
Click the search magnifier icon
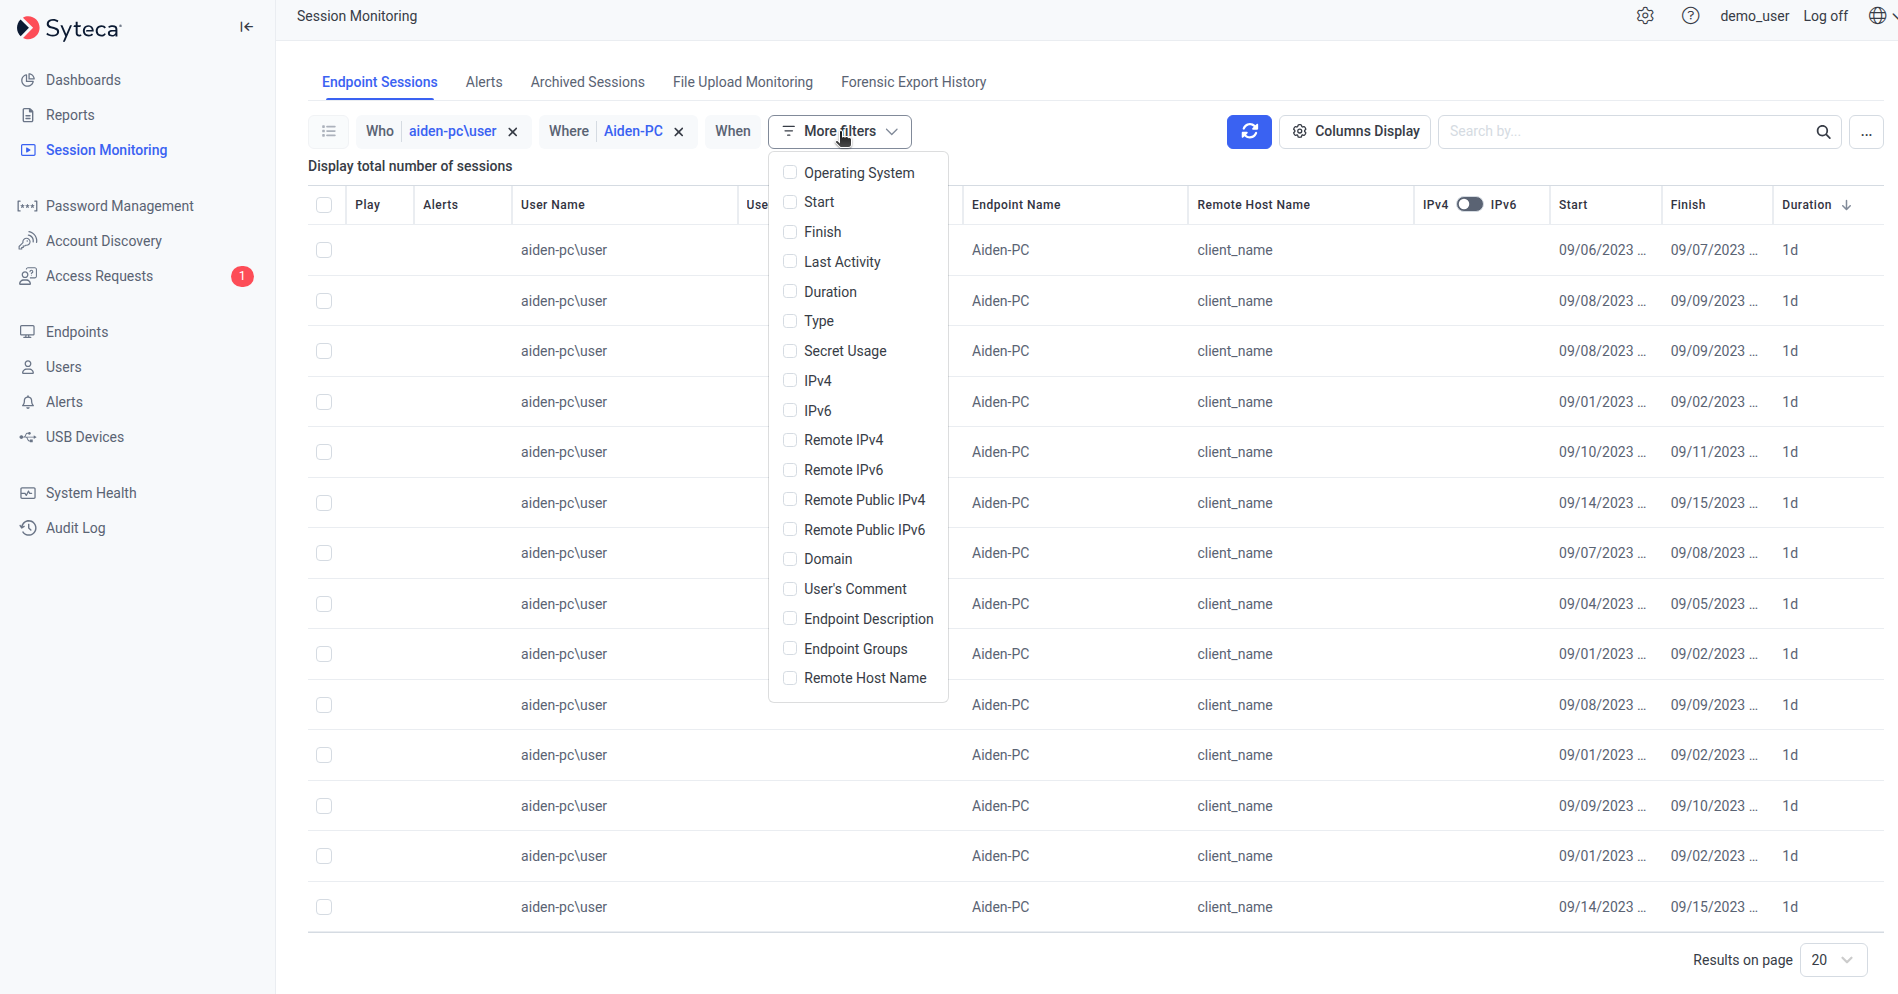point(1823,132)
